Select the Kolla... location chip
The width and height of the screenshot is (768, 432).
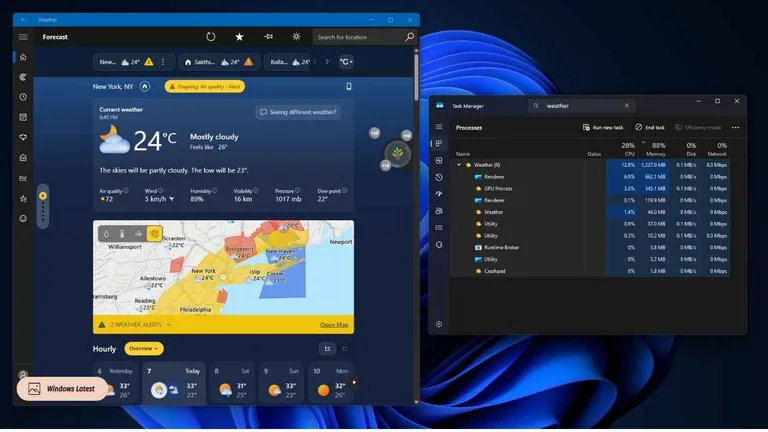(289, 62)
